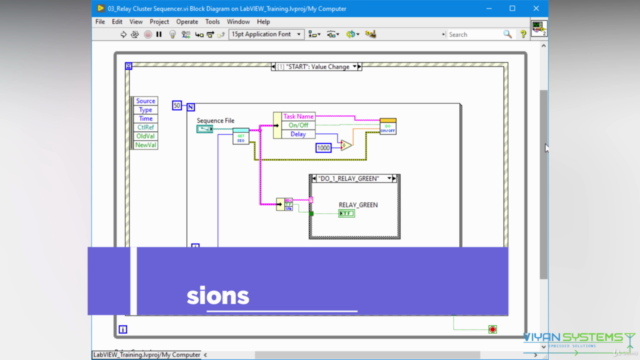The image size is (640, 360).
Task: Click Run Continuously button
Action: click(x=135, y=35)
